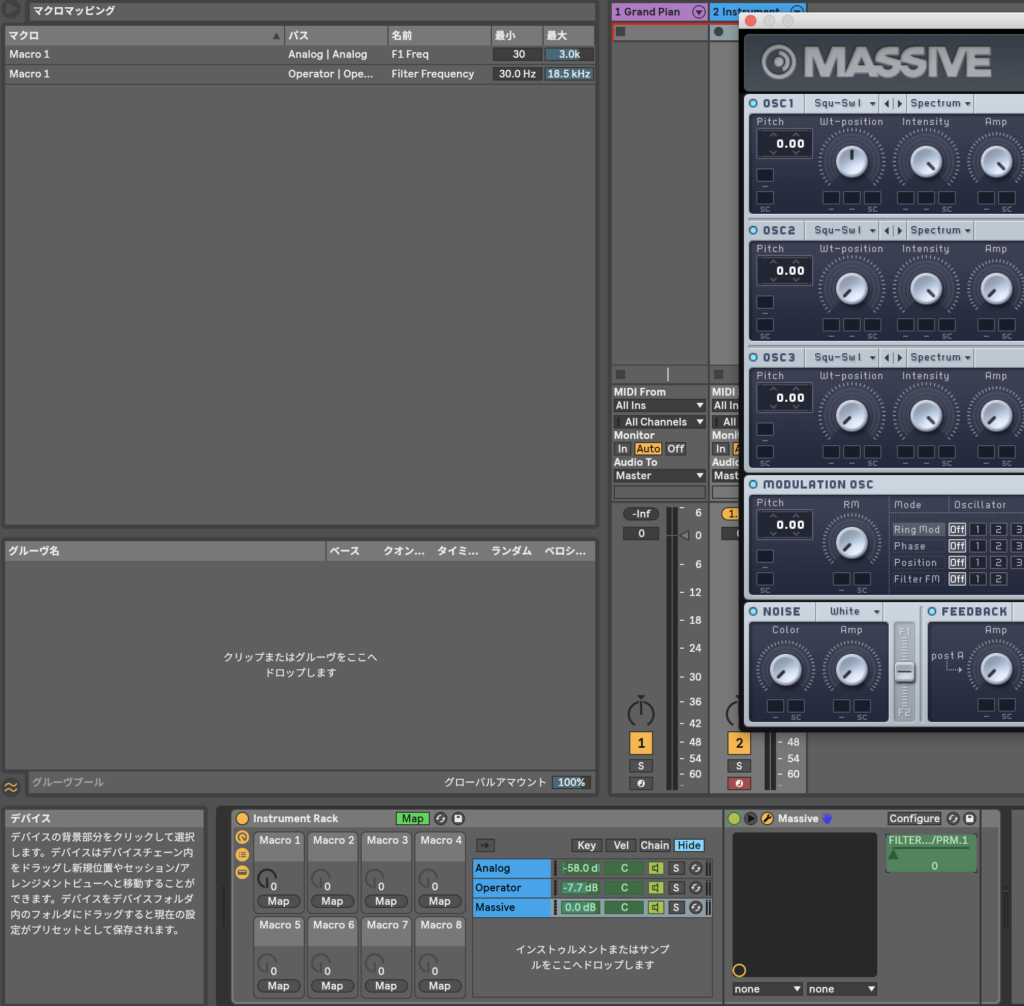This screenshot has height=1006, width=1024.
Task: Select the Key zone editor tab
Action: pyautogui.click(x=586, y=845)
